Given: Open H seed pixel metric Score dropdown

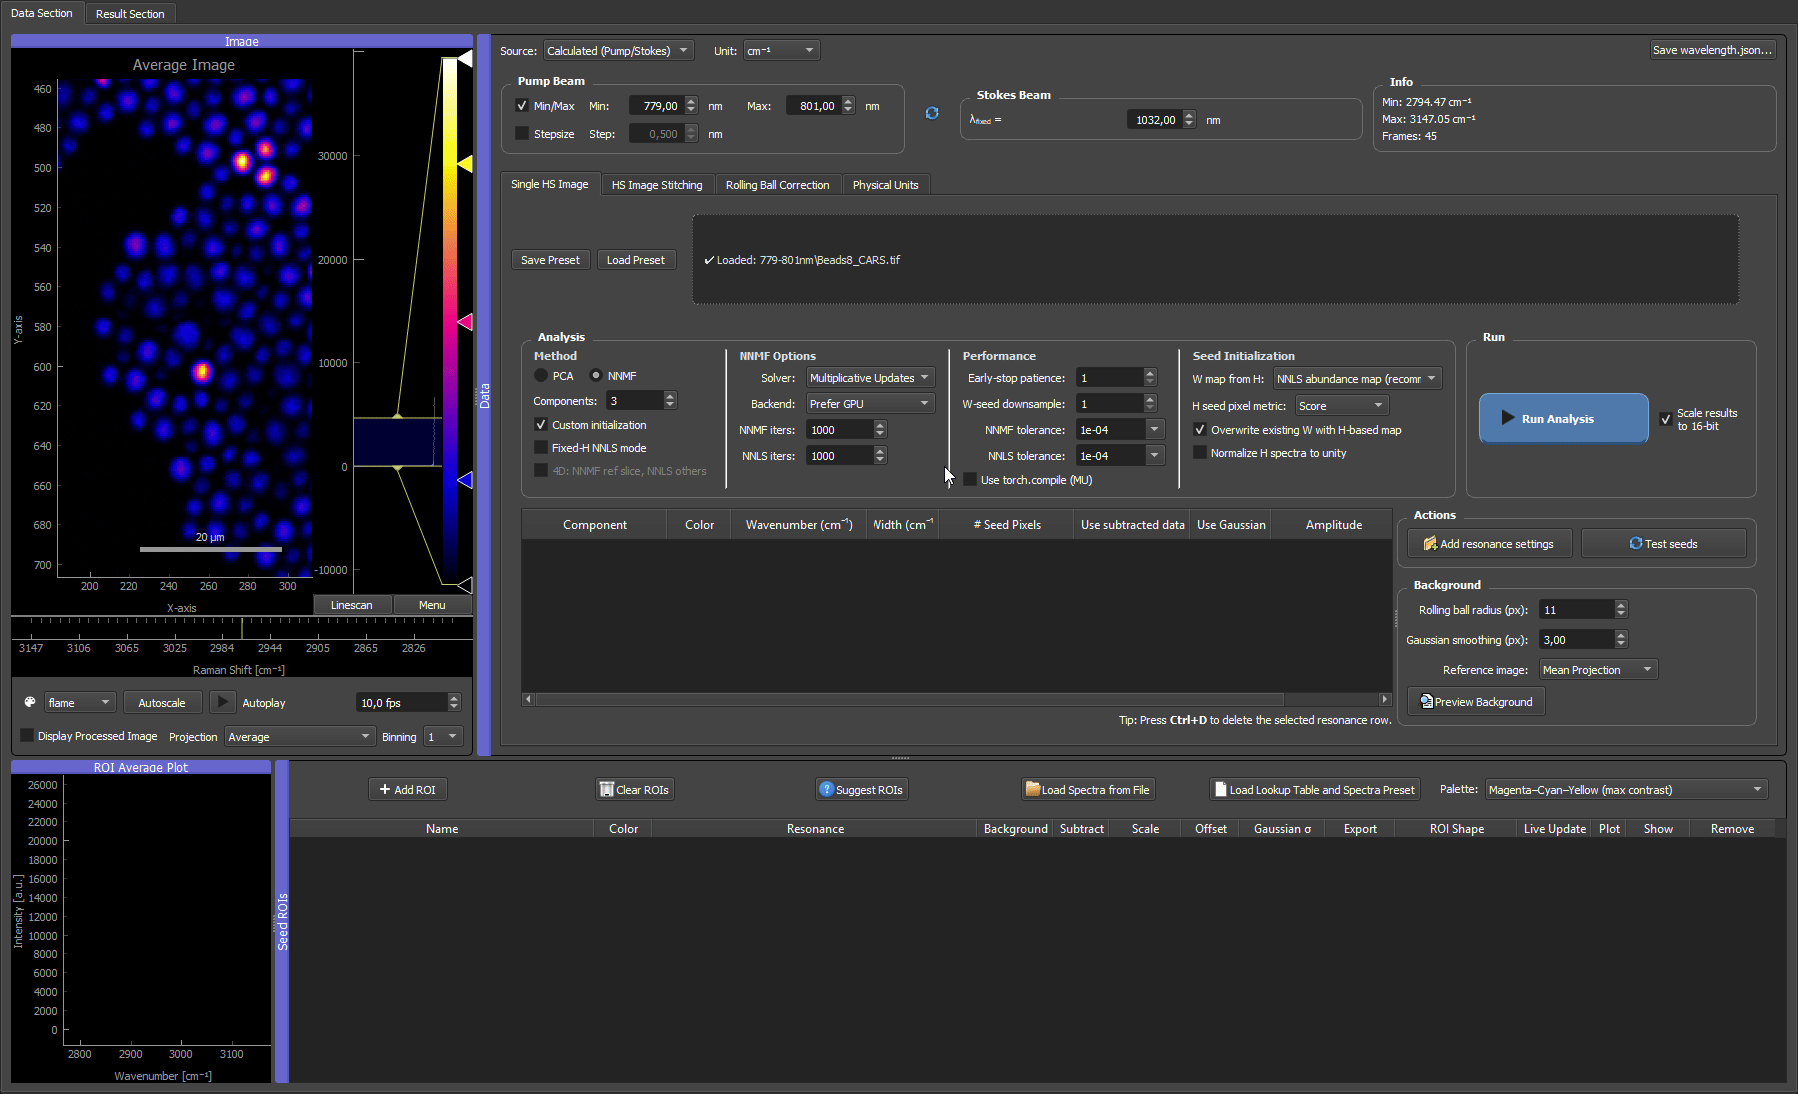Looking at the screenshot, I should pyautogui.click(x=1342, y=406).
